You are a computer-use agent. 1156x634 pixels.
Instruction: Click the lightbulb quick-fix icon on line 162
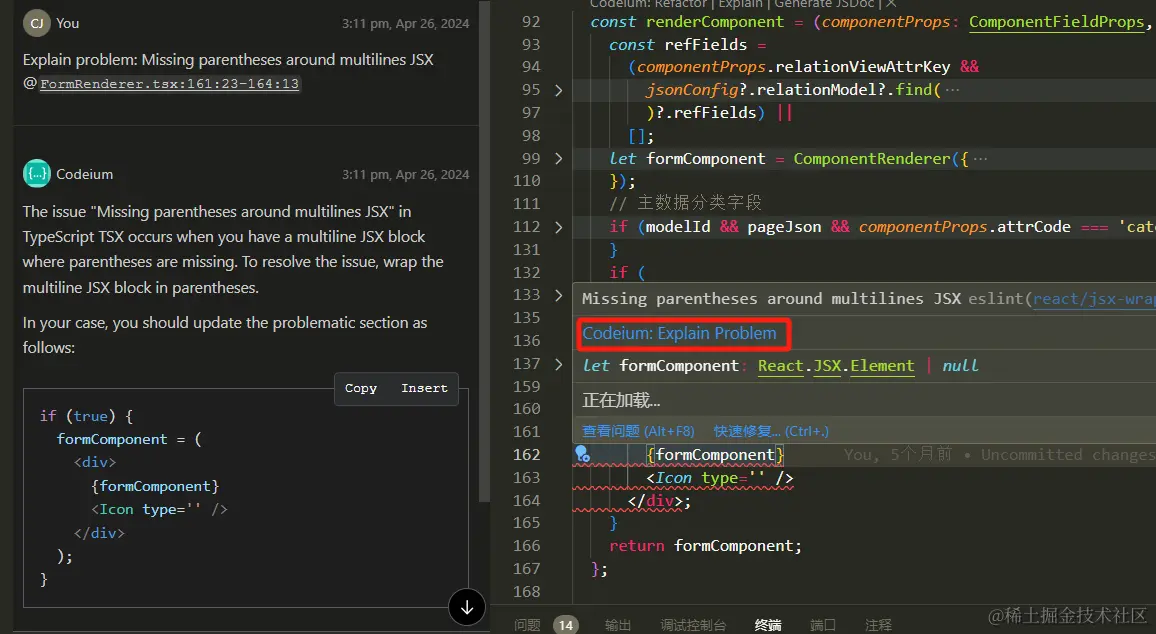[582, 454]
